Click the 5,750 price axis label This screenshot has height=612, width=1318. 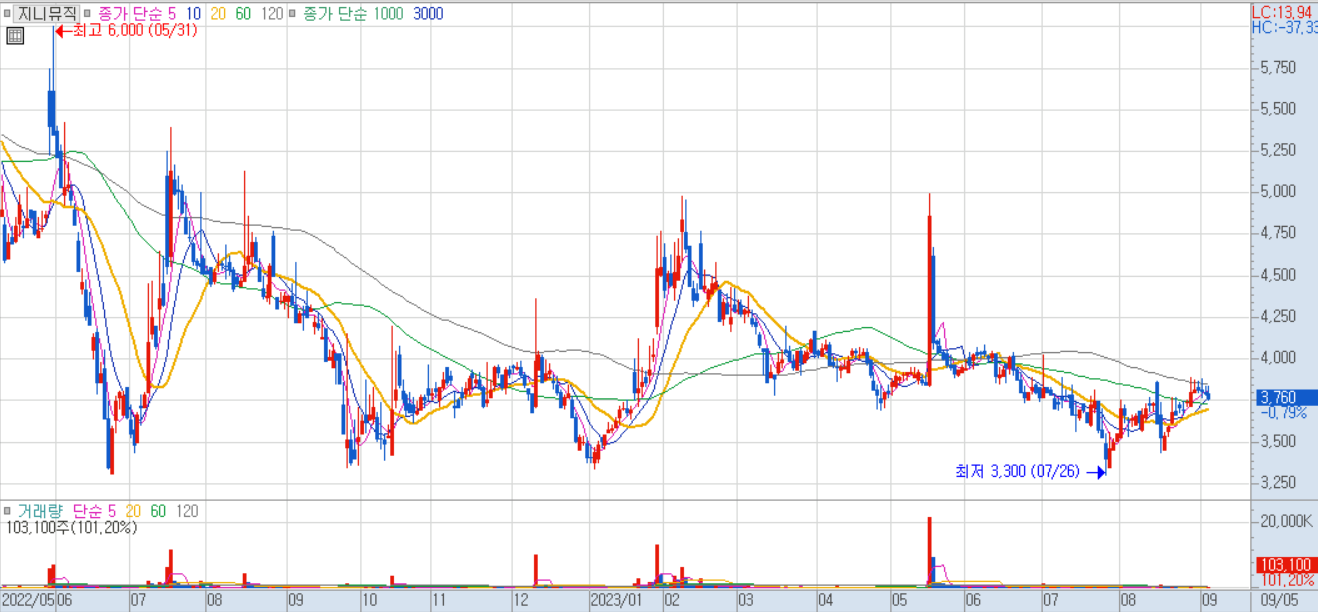[1280, 68]
